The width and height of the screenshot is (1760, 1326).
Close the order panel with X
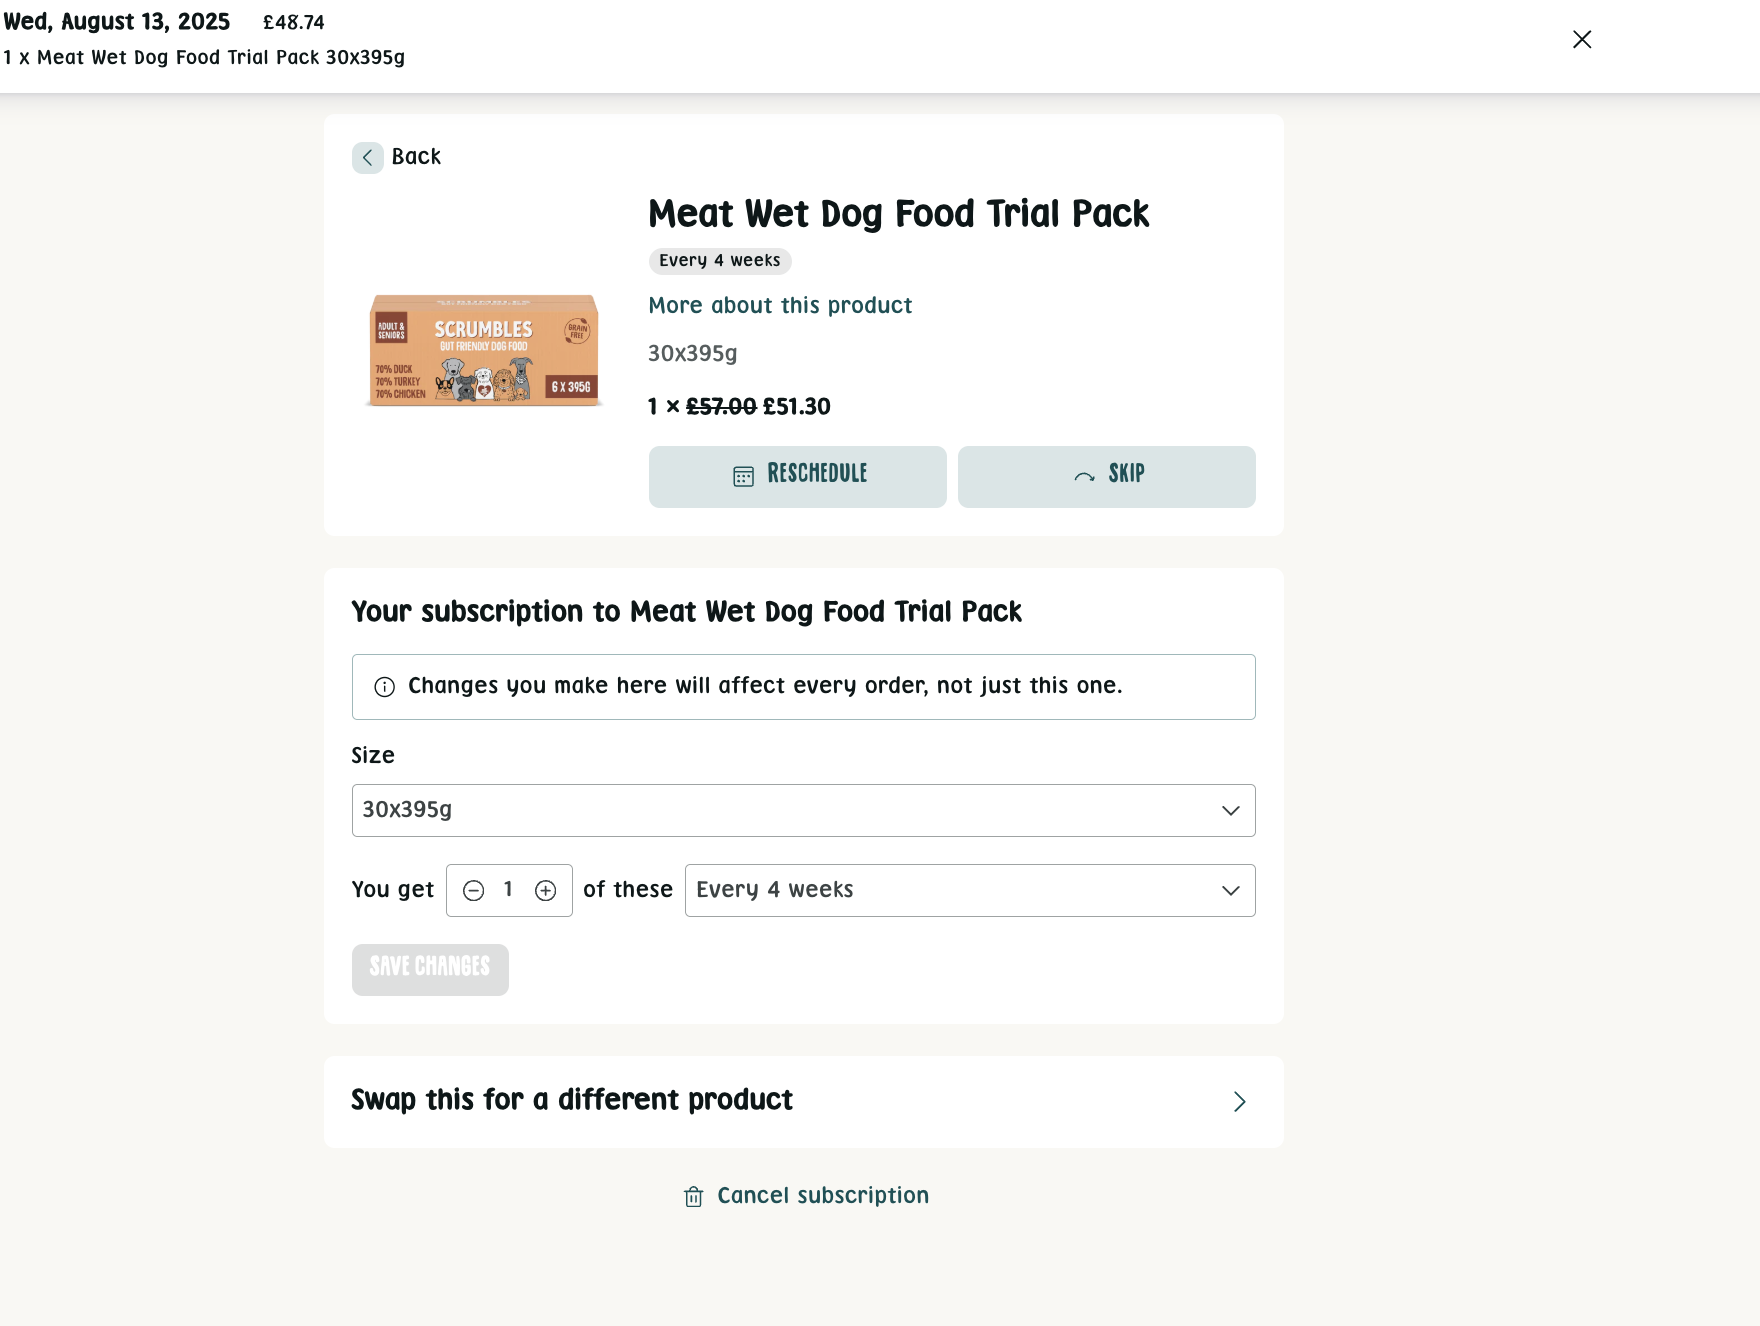[1581, 39]
